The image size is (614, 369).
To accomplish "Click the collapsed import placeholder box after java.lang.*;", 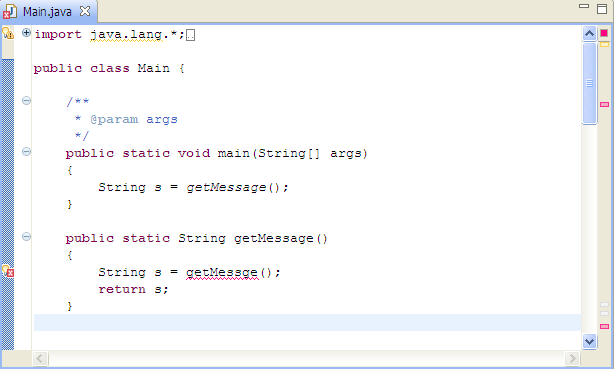I will (x=190, y=35).
